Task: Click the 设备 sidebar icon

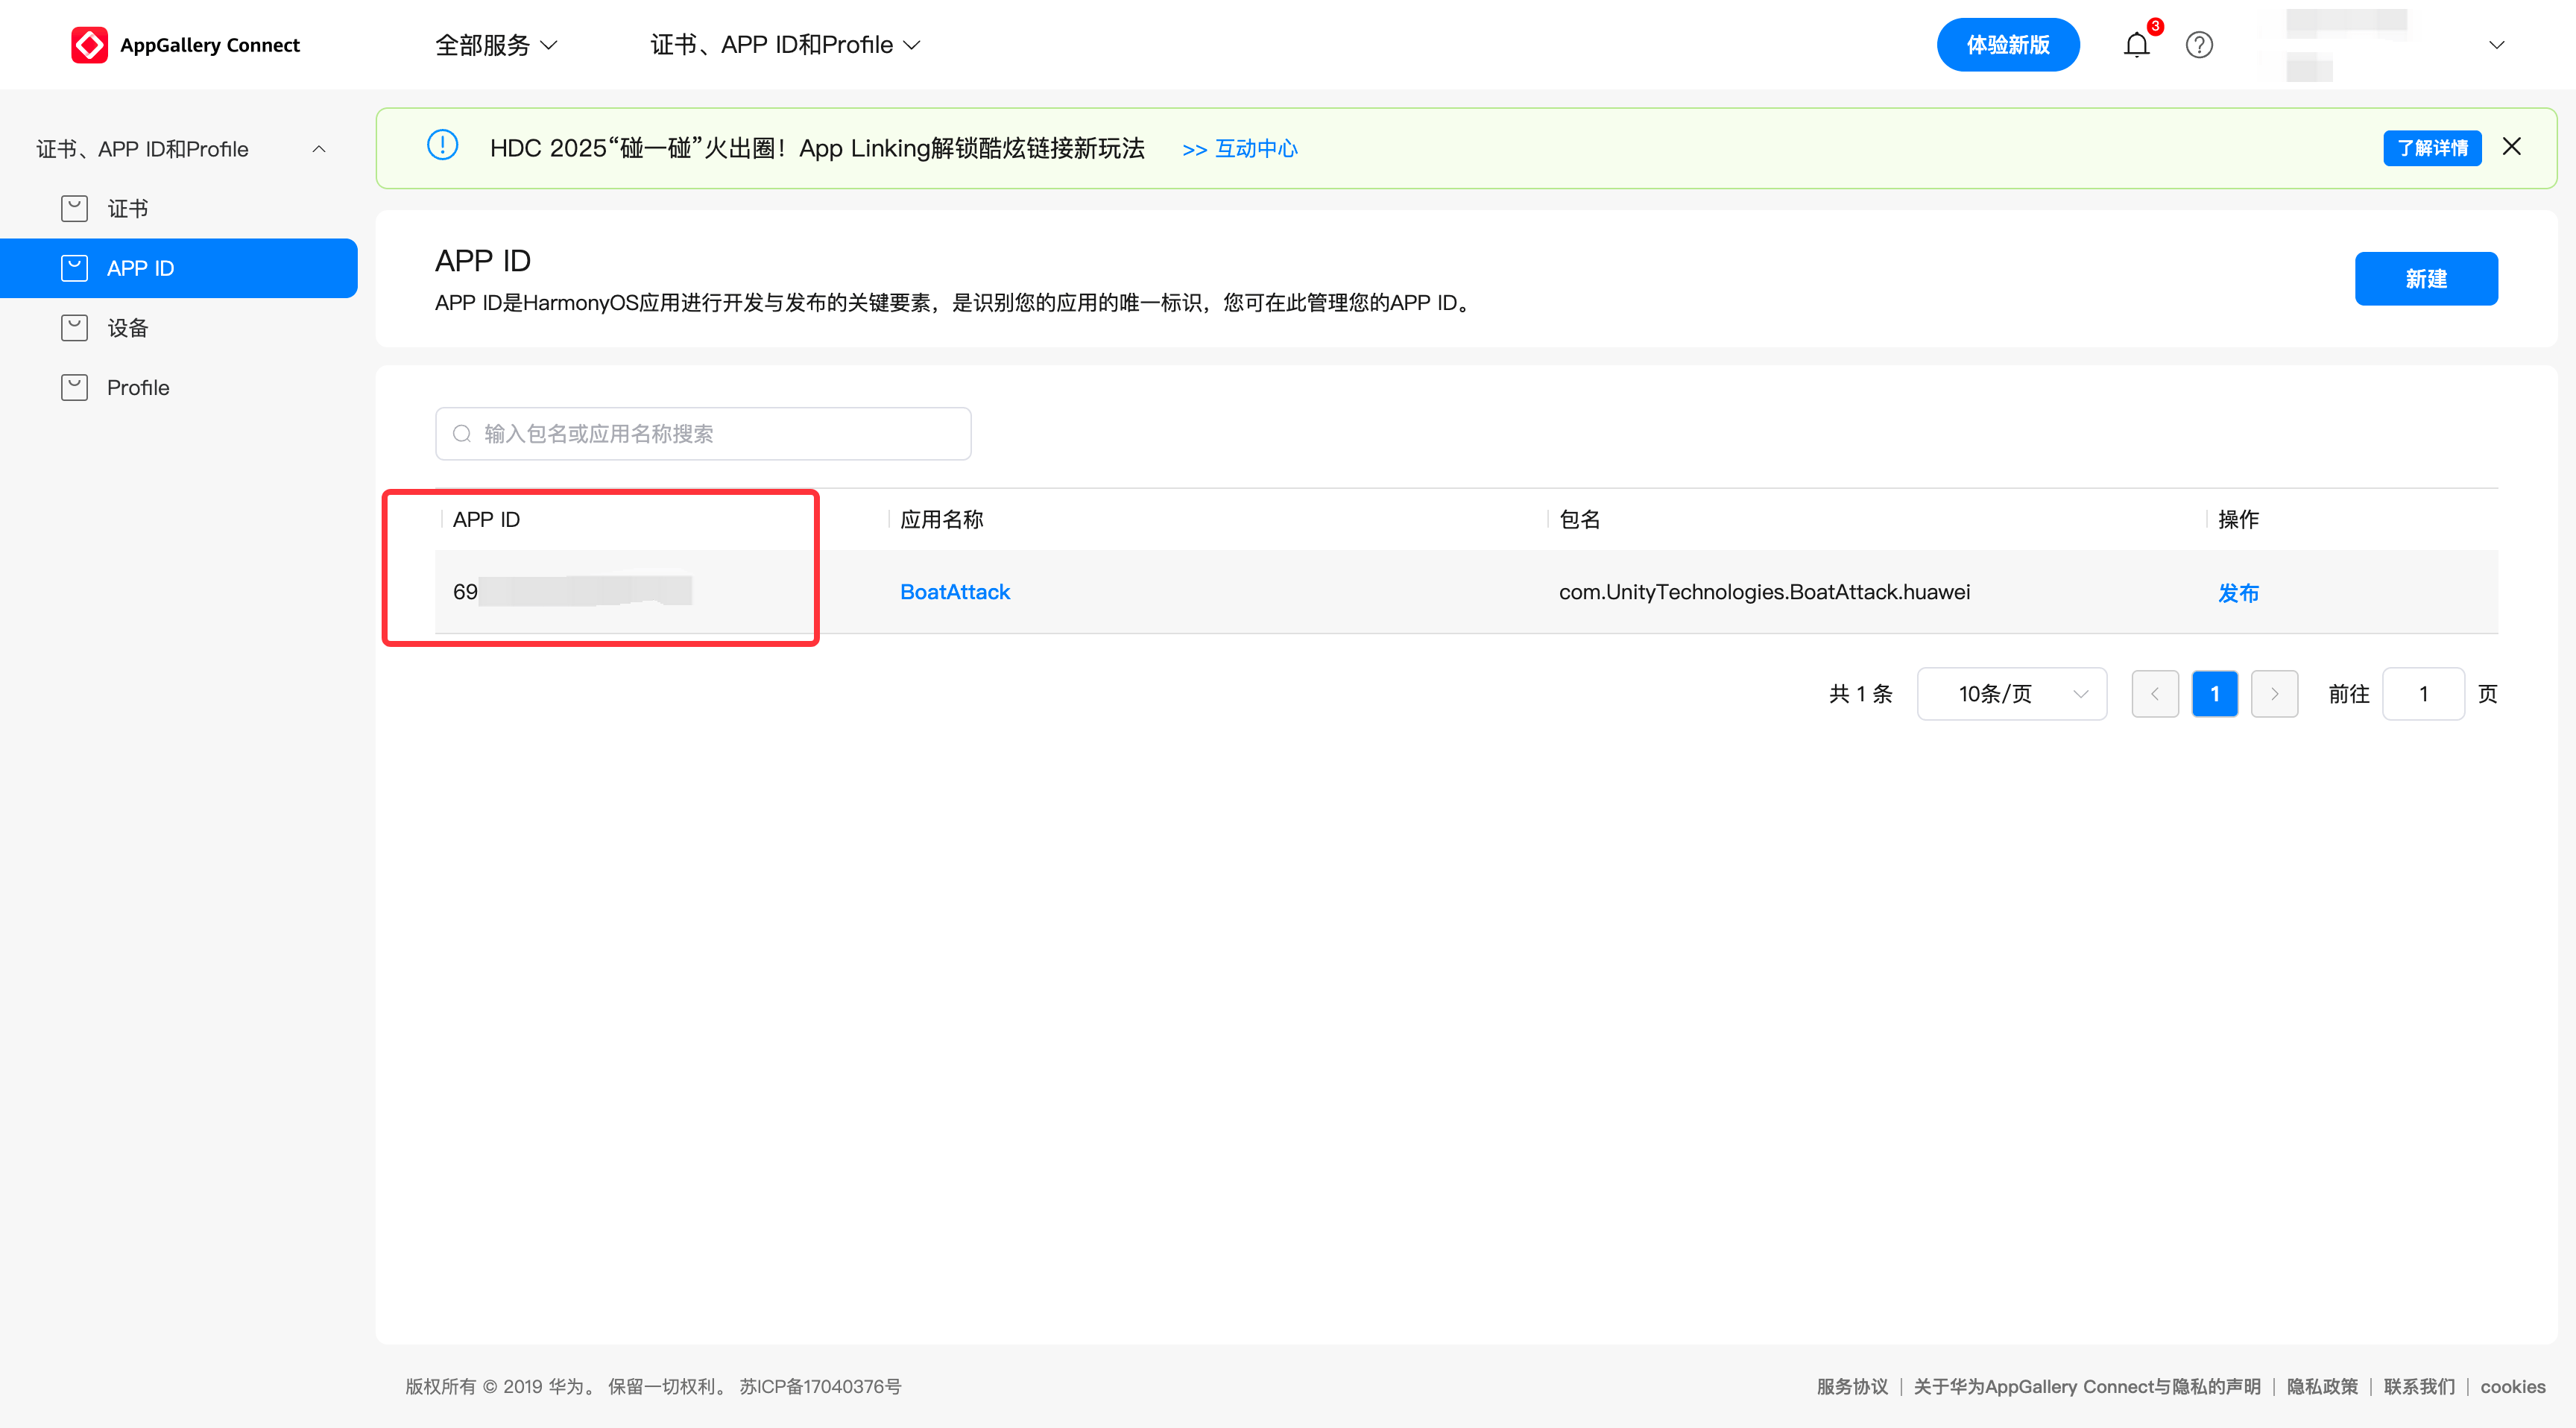Action: click(x=74, y=328)
